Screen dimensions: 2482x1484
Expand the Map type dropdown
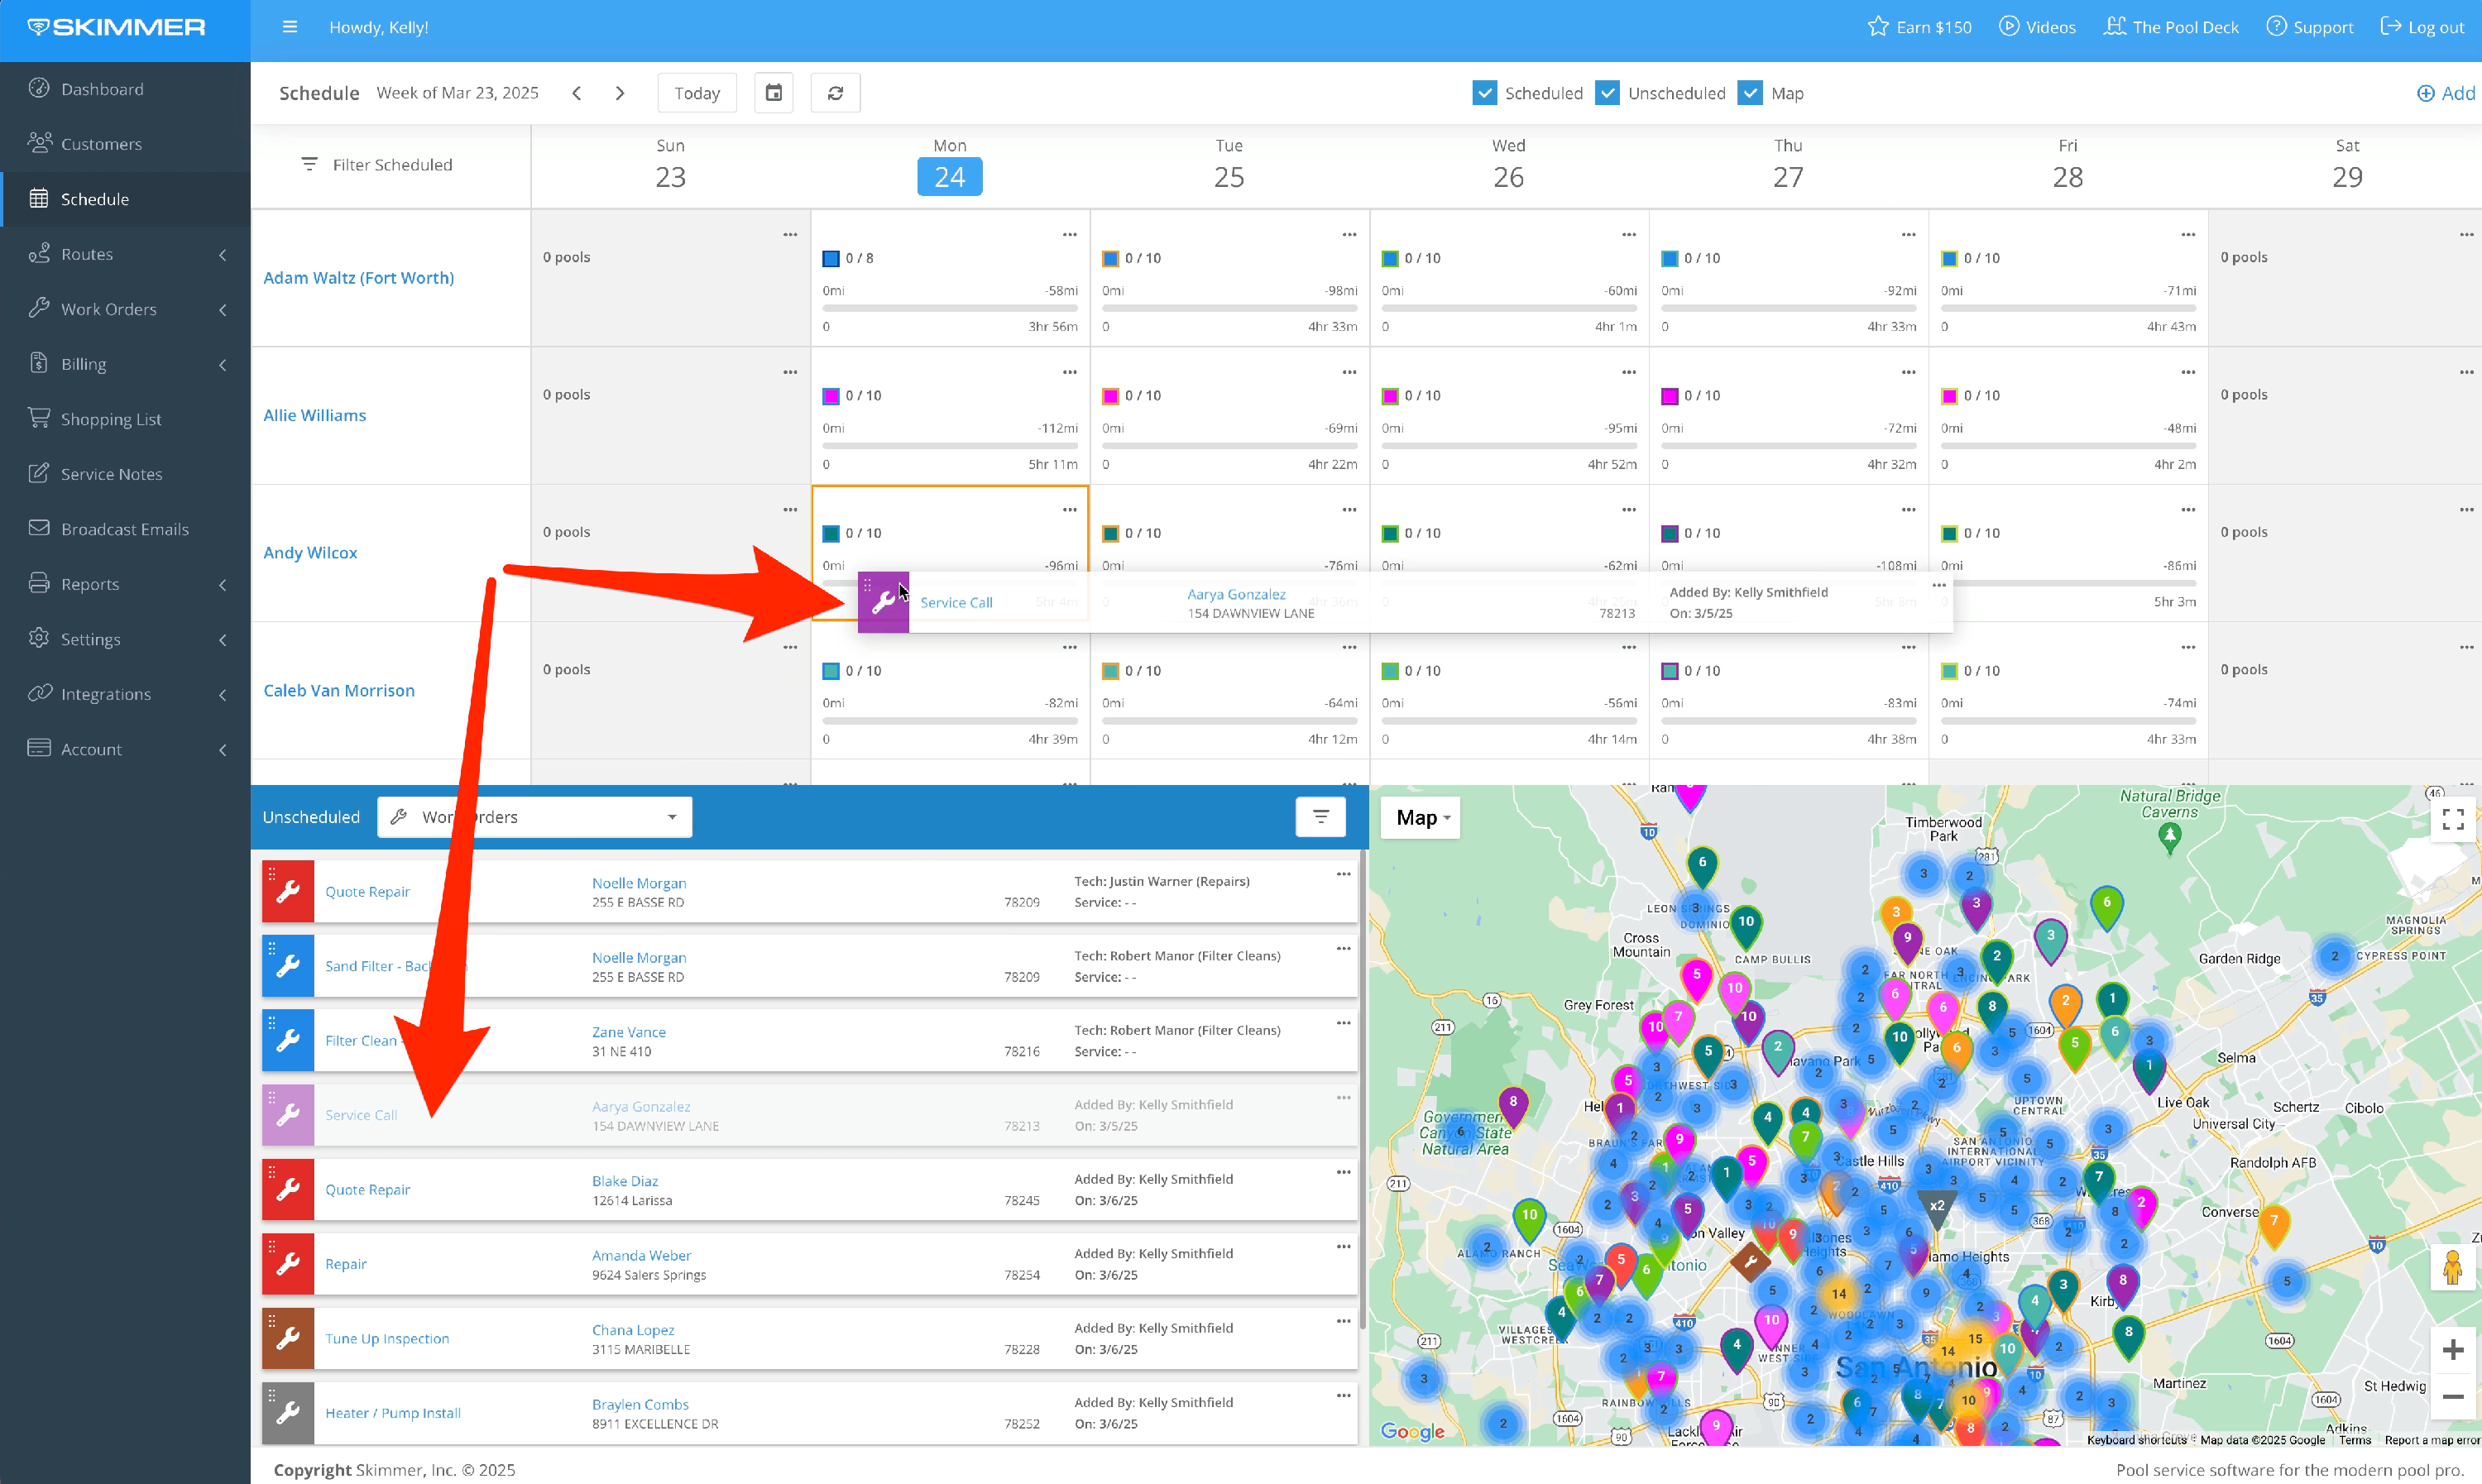click(x=1422, y=818)
